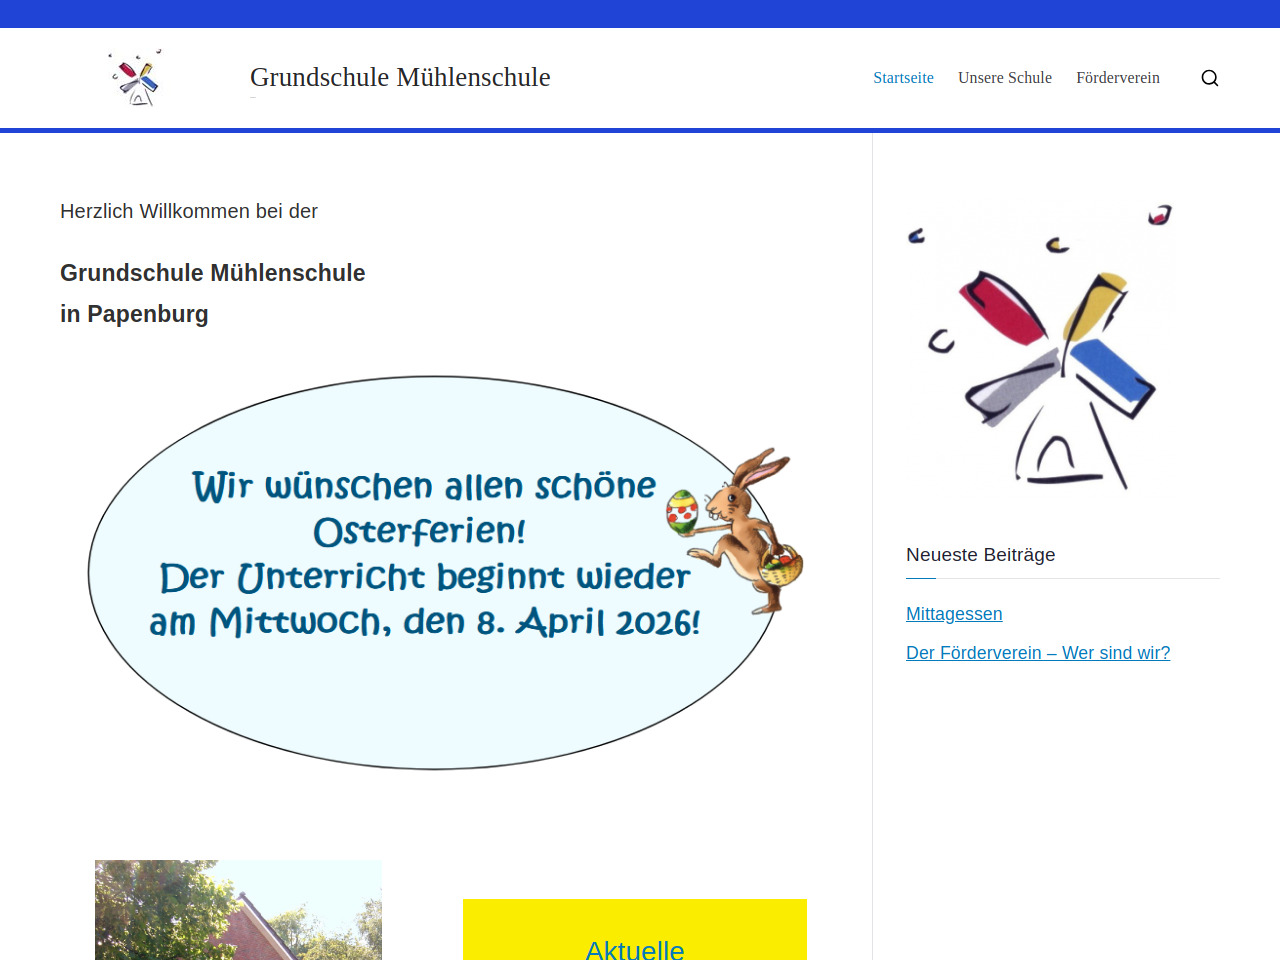Click the small windmill logo in header
The width and height of the screenshot is (1280, 960).
[x=136, y=78]
